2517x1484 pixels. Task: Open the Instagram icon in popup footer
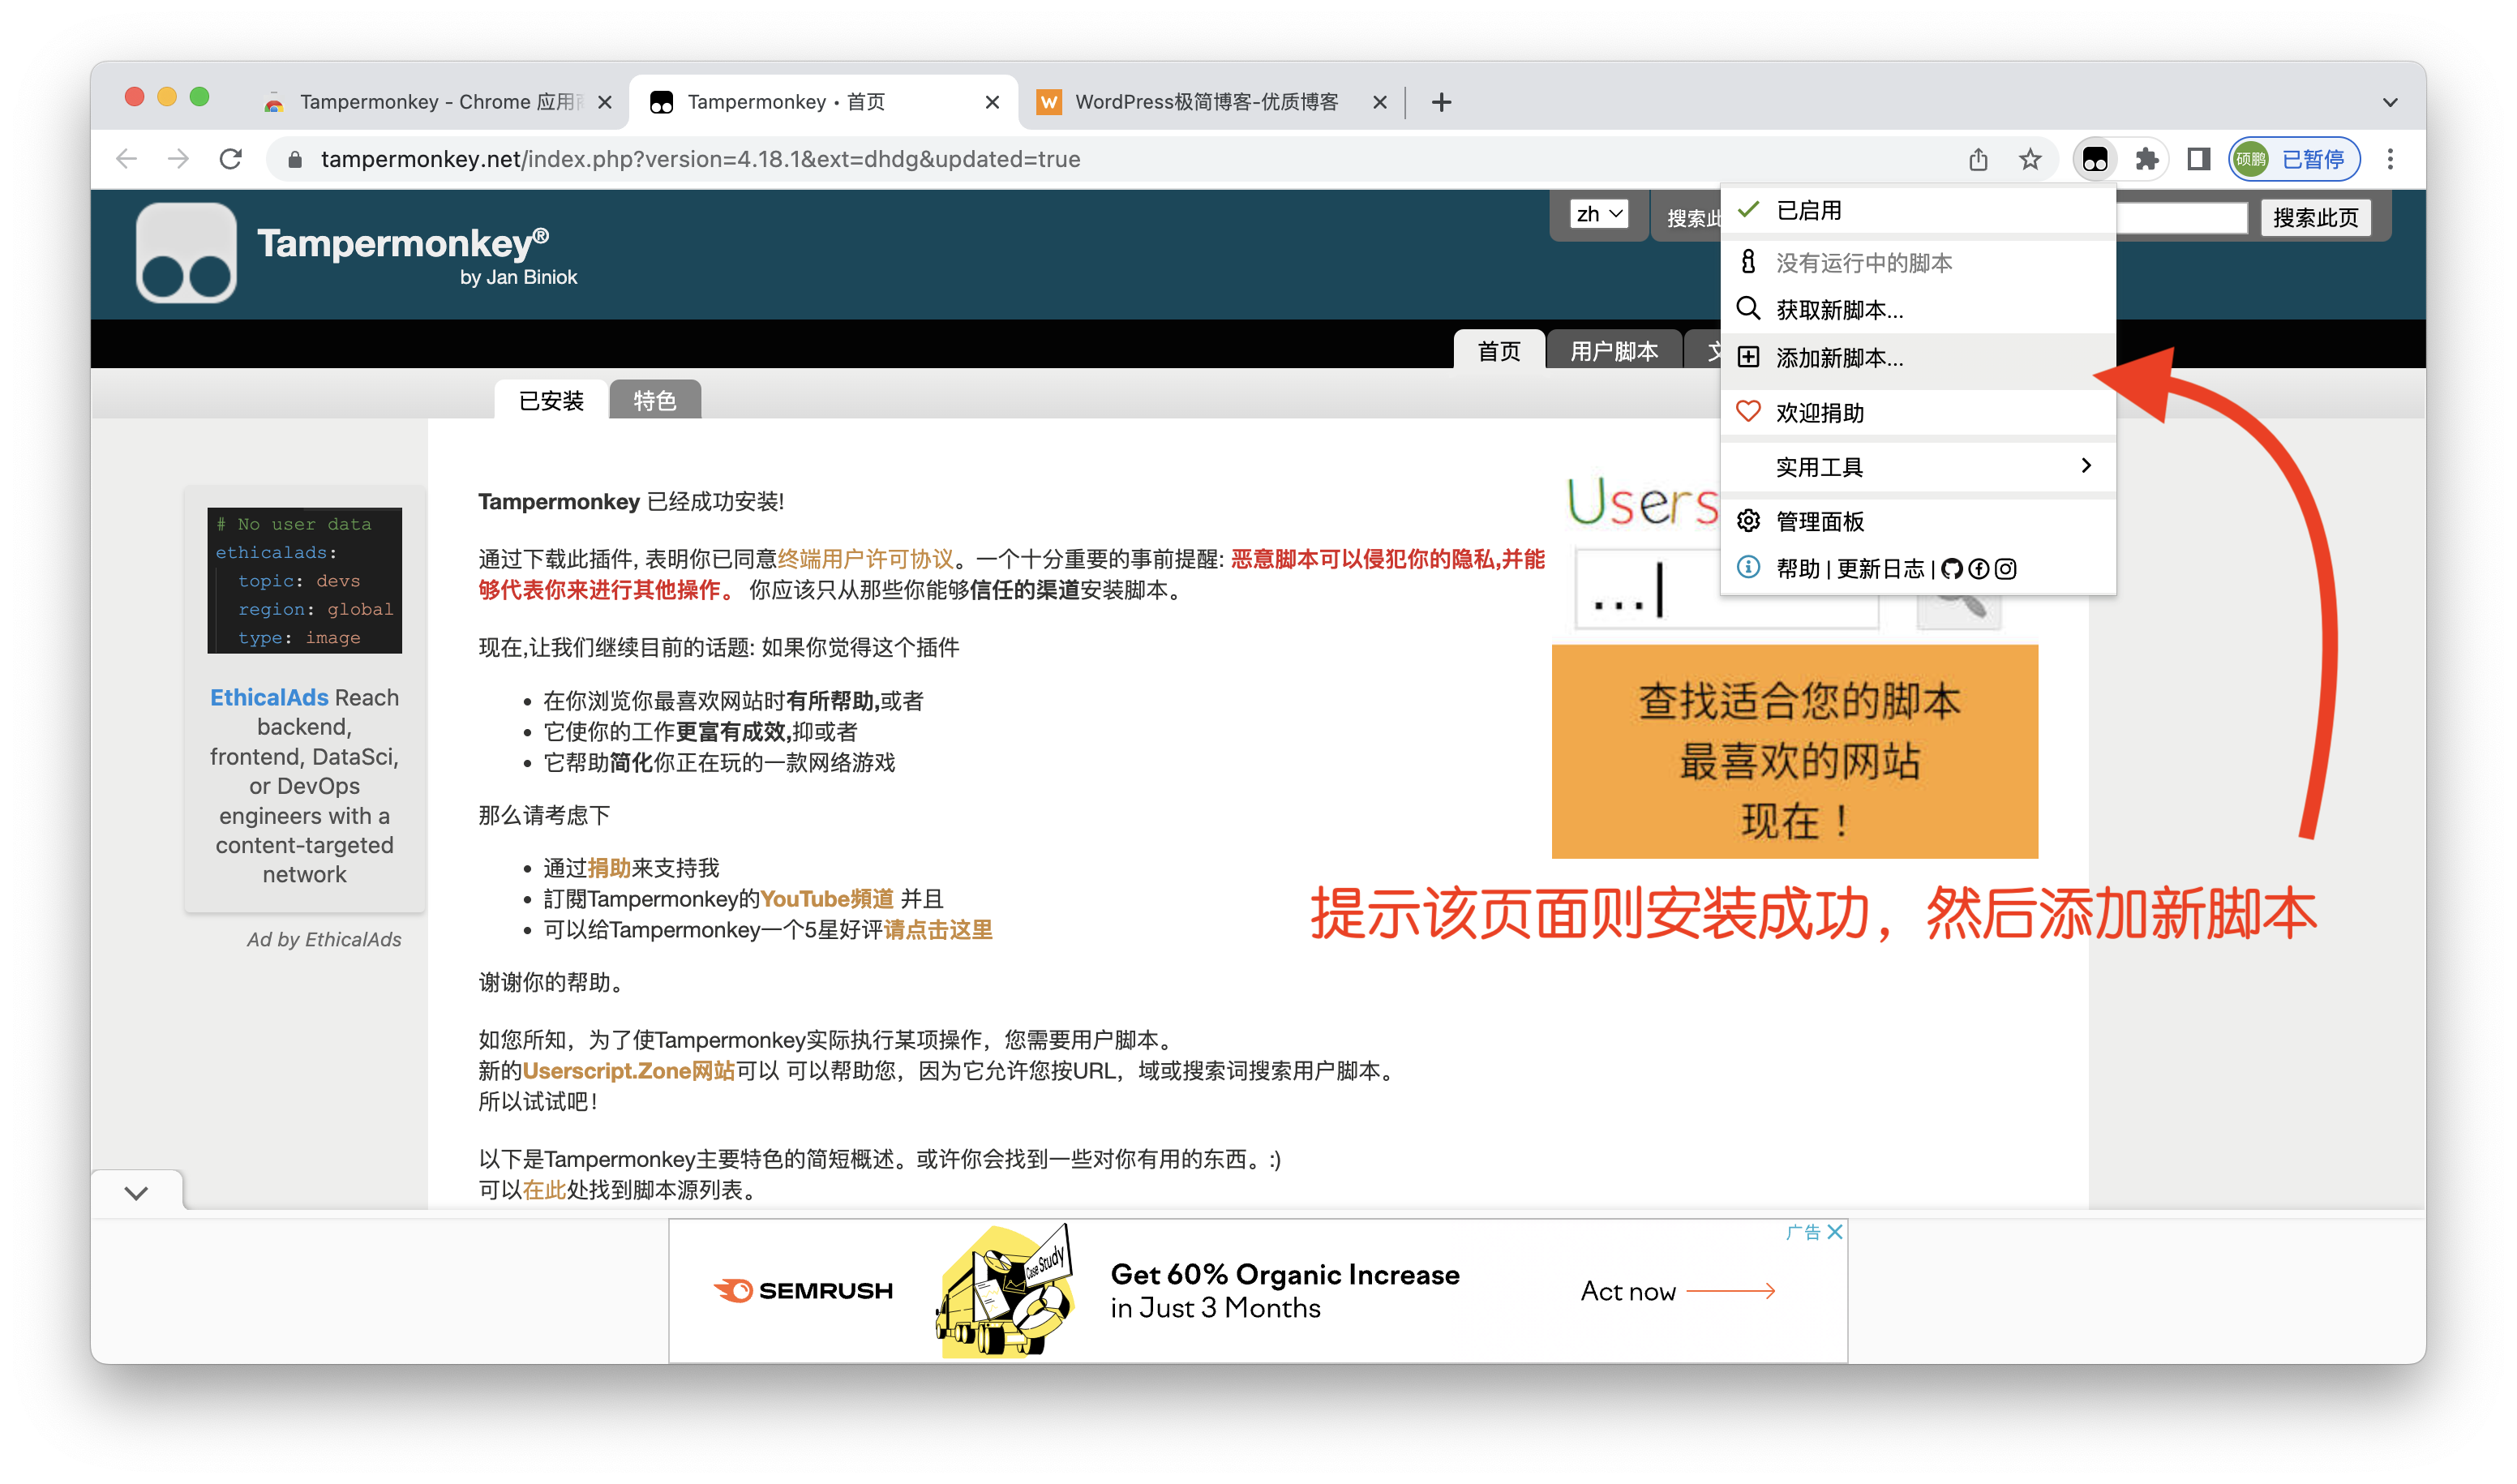click(2005, 569)
